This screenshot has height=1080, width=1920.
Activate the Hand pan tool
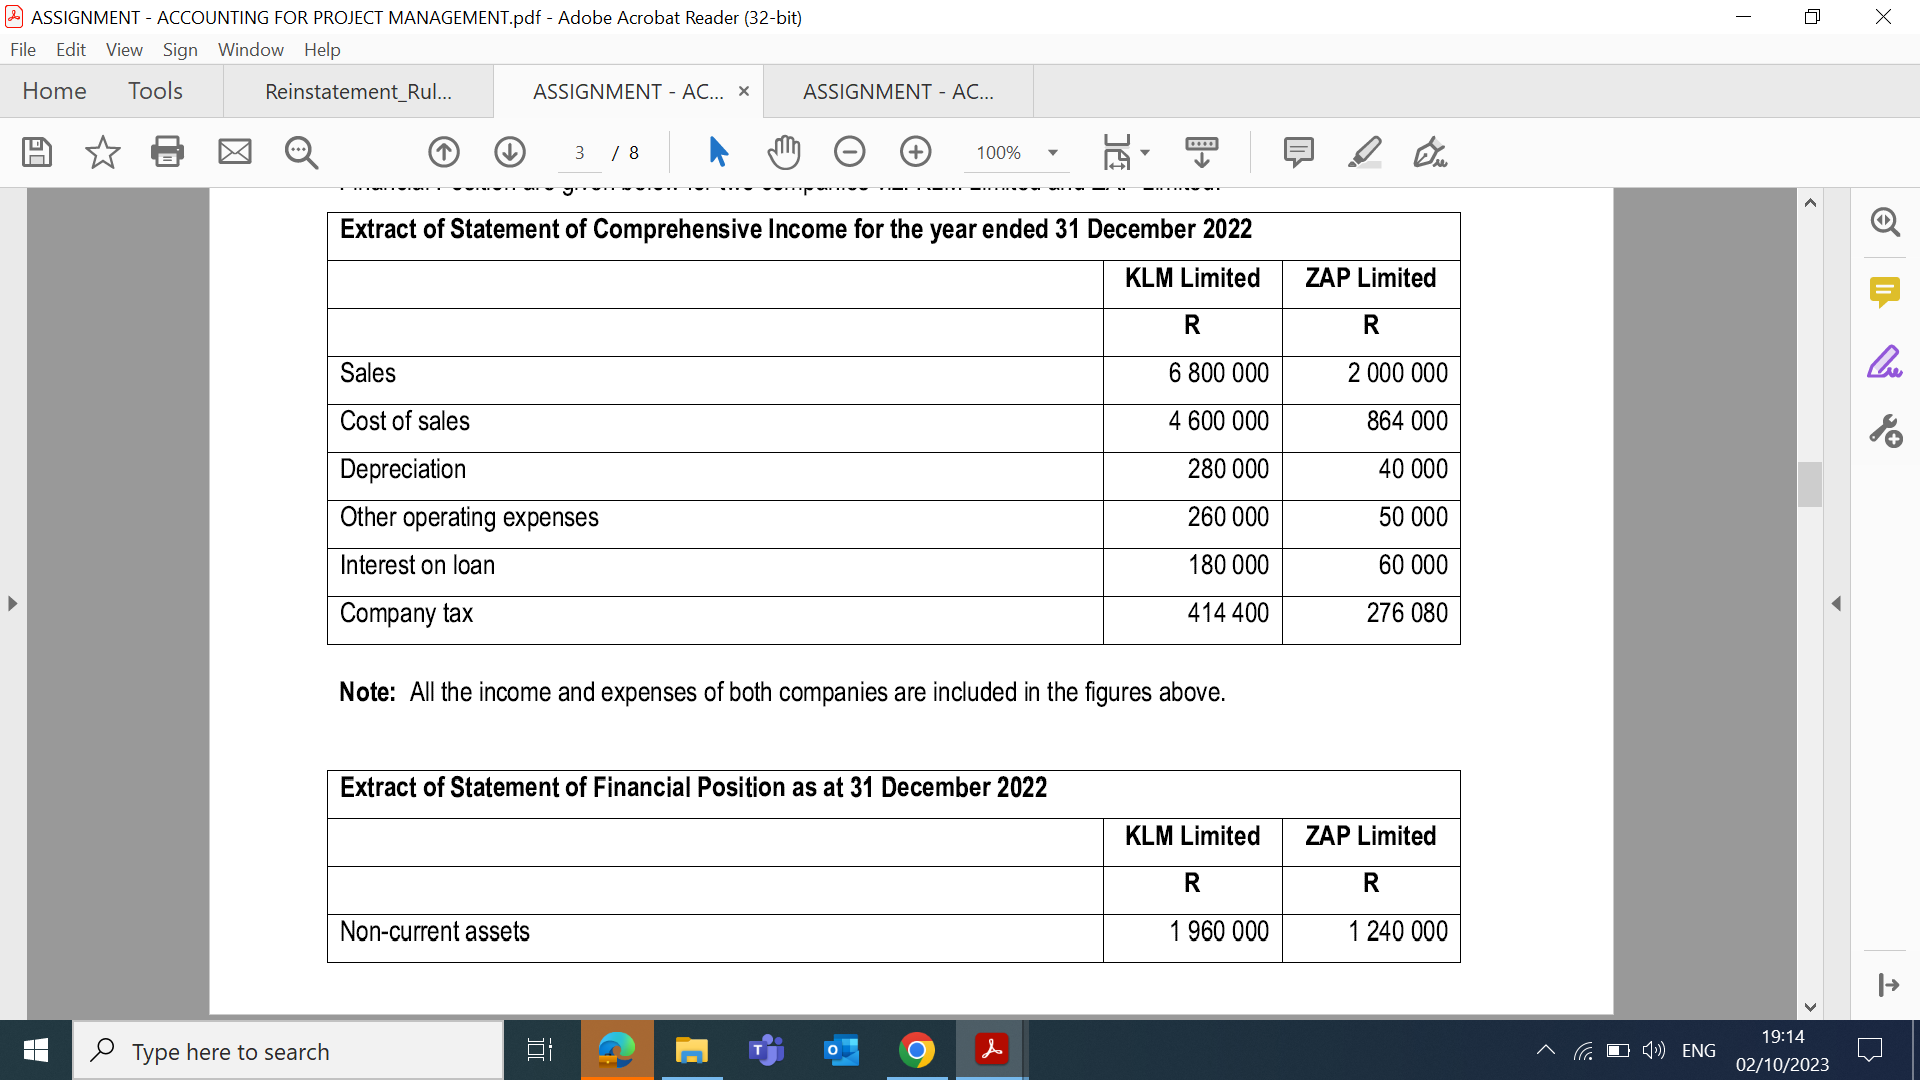(x=784, y=152)
